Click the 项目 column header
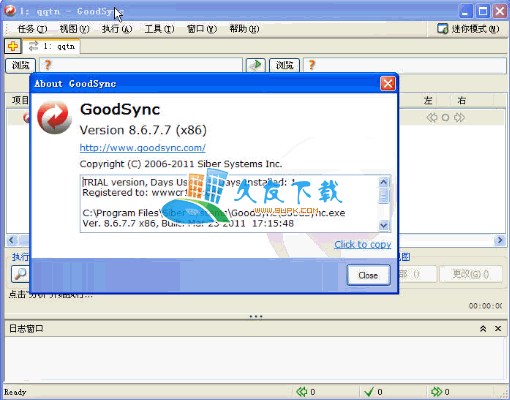This screenshot has height=400, width=510. coord(19,100)
